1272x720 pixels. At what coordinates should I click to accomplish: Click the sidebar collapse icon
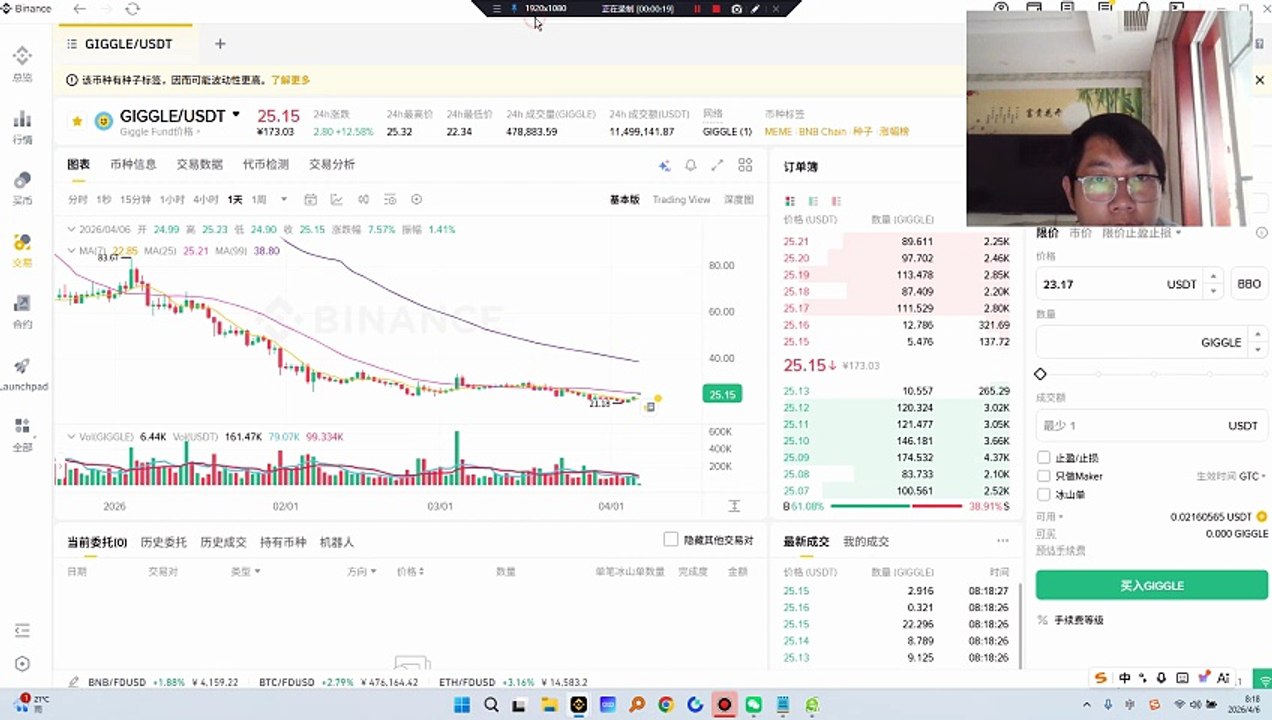23,630
